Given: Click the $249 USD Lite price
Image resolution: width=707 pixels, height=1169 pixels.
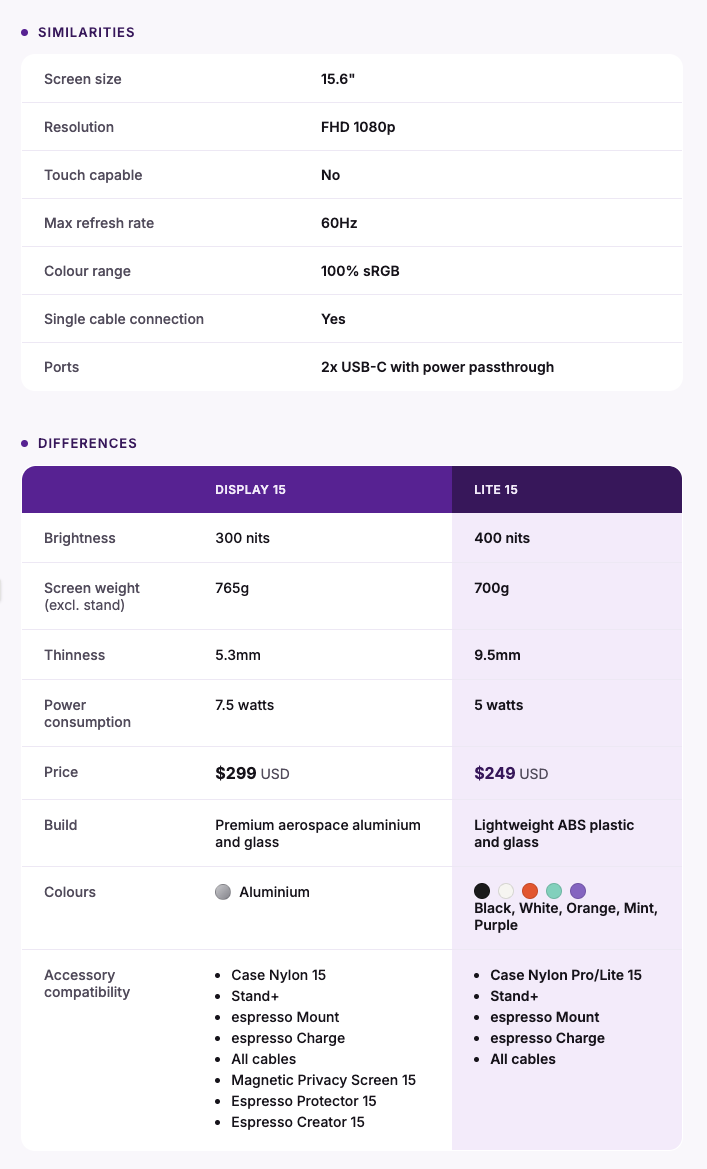Looking at the screenshot, I should click(511, 773).
